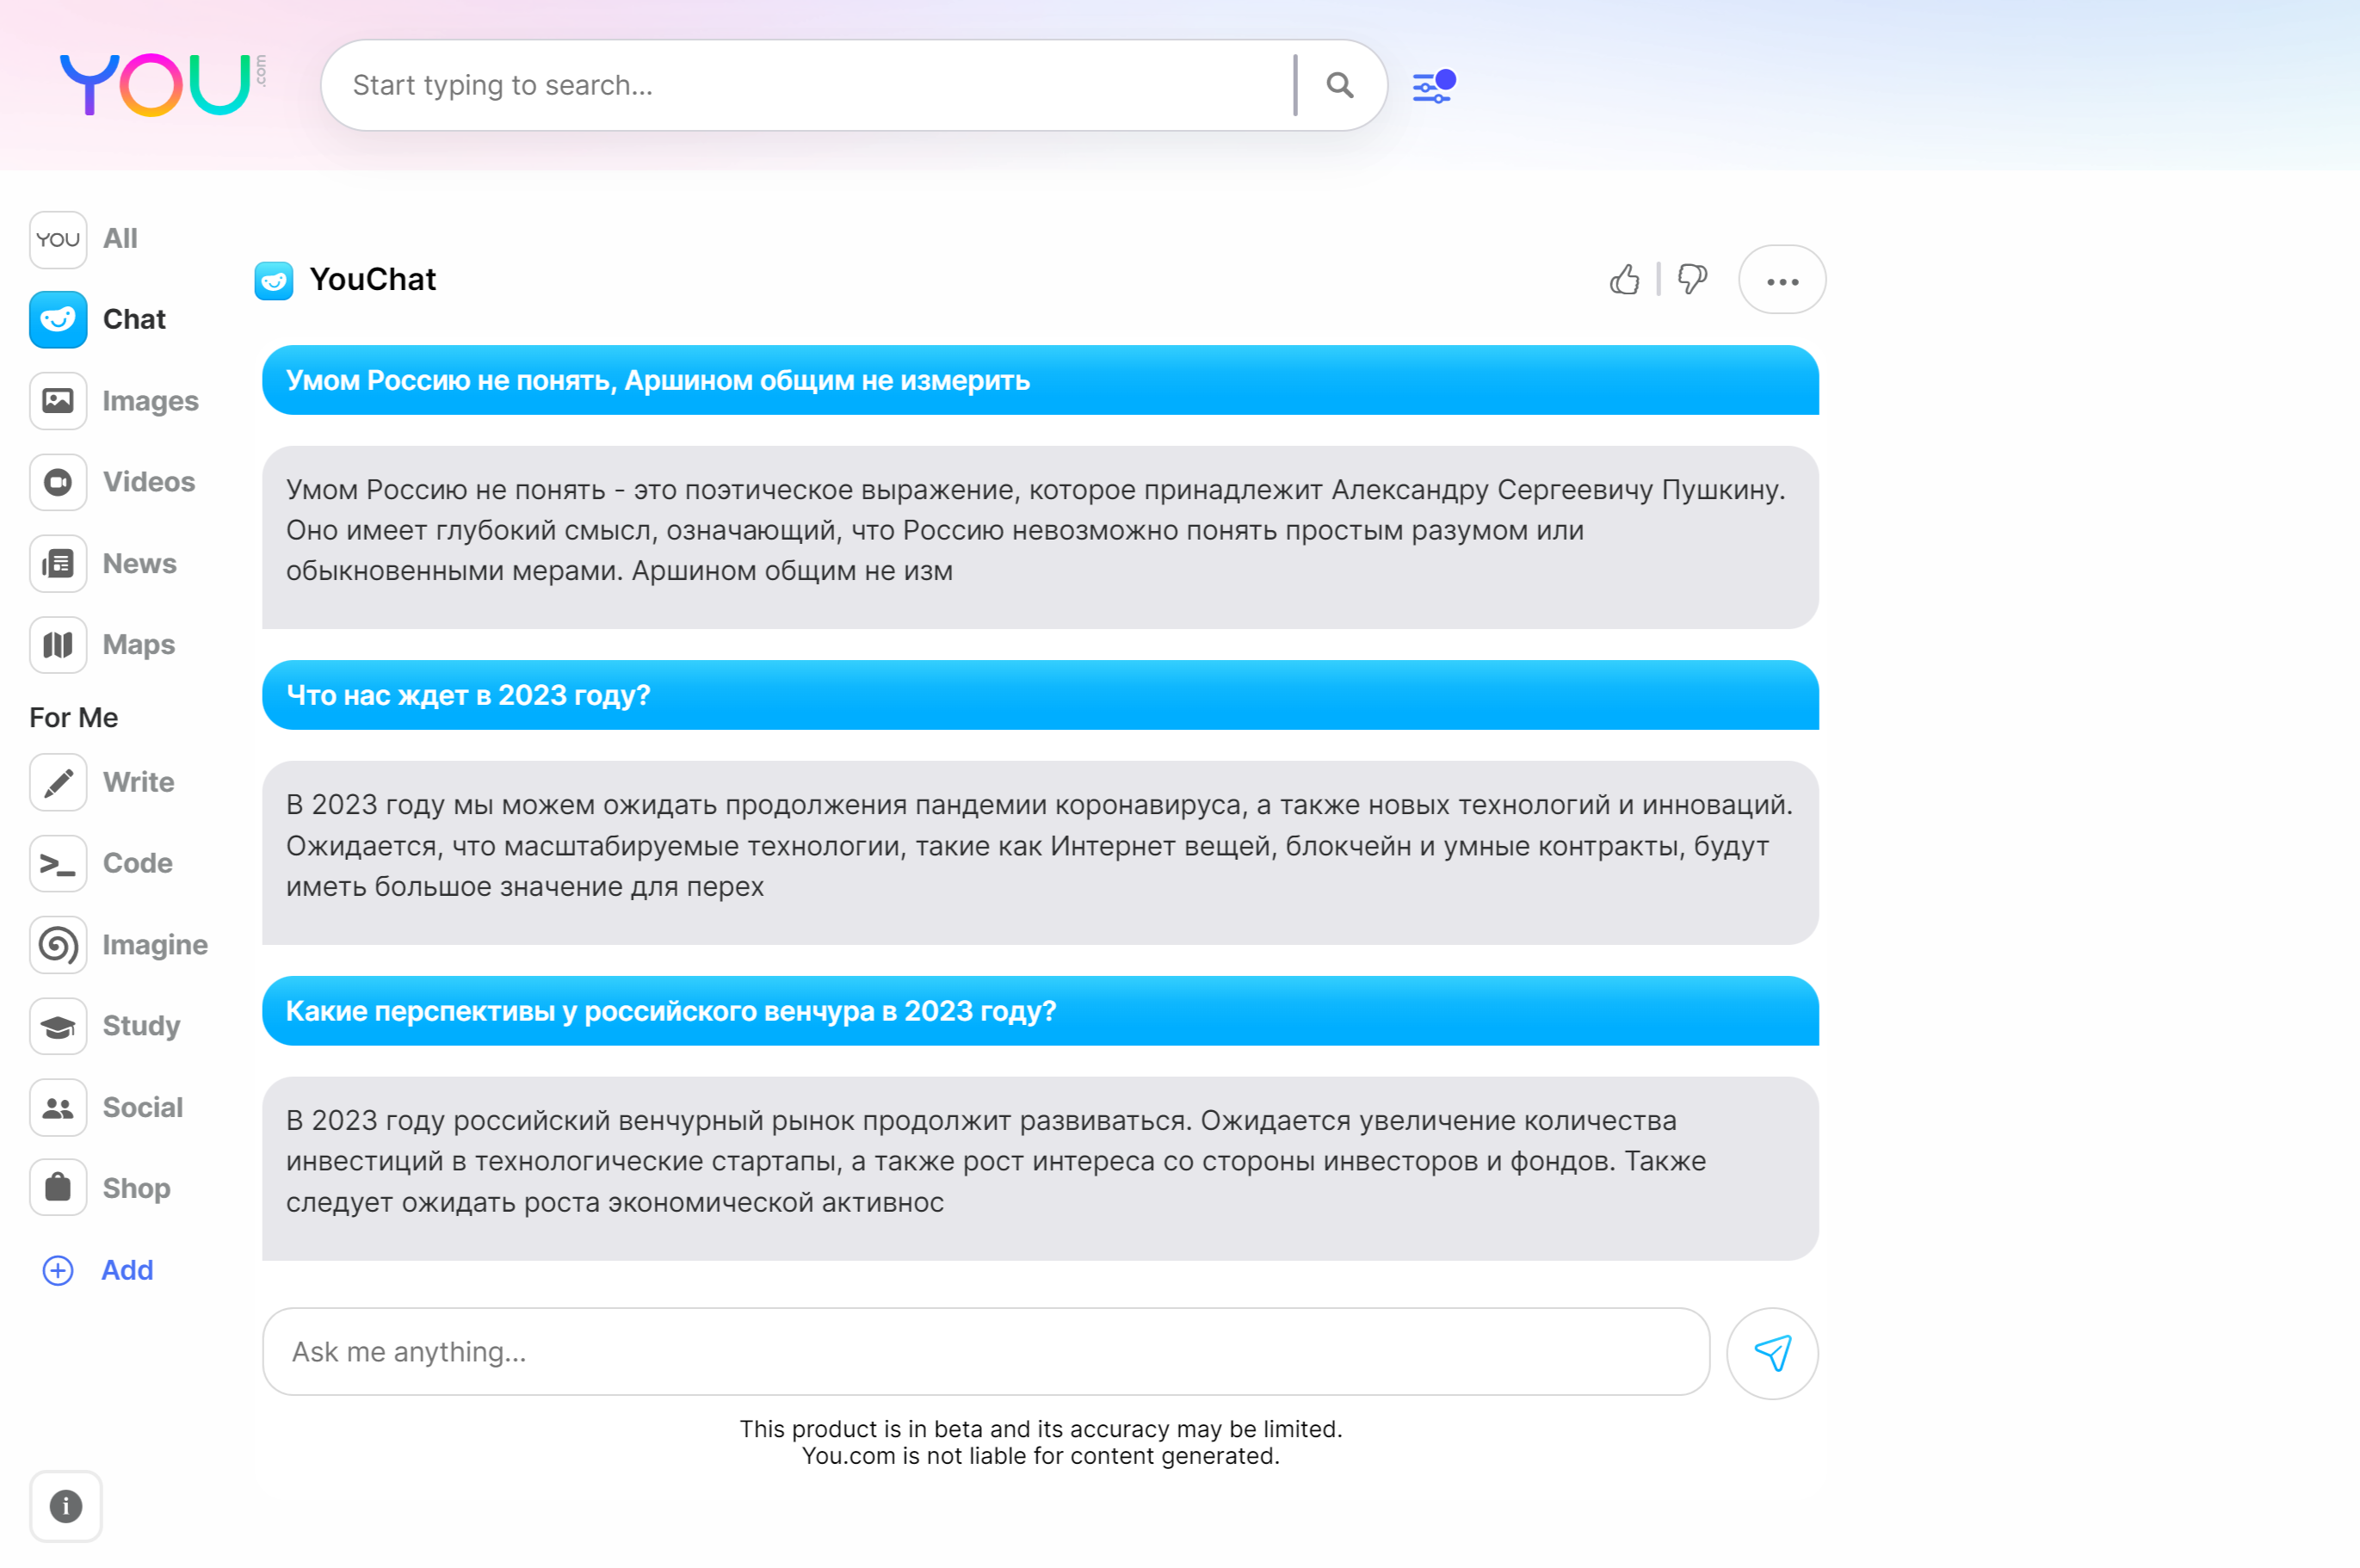Click the search magnifier icon
2360x1568 pixels.
(x=1340, y=86)
